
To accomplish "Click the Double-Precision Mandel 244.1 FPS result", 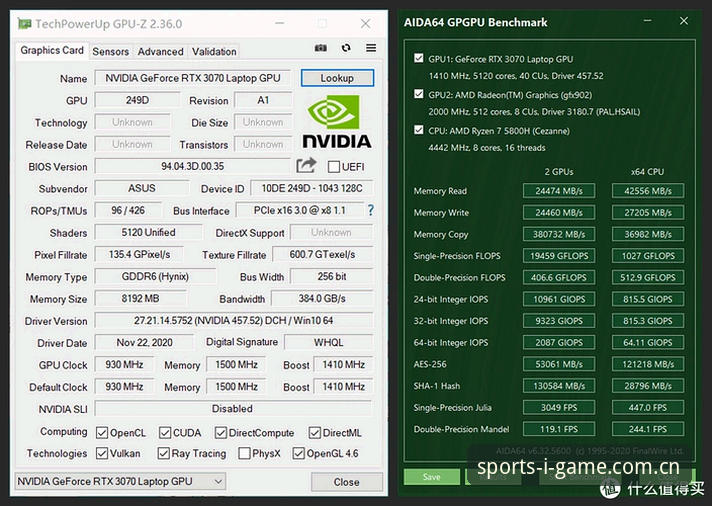I will (648, 429).
